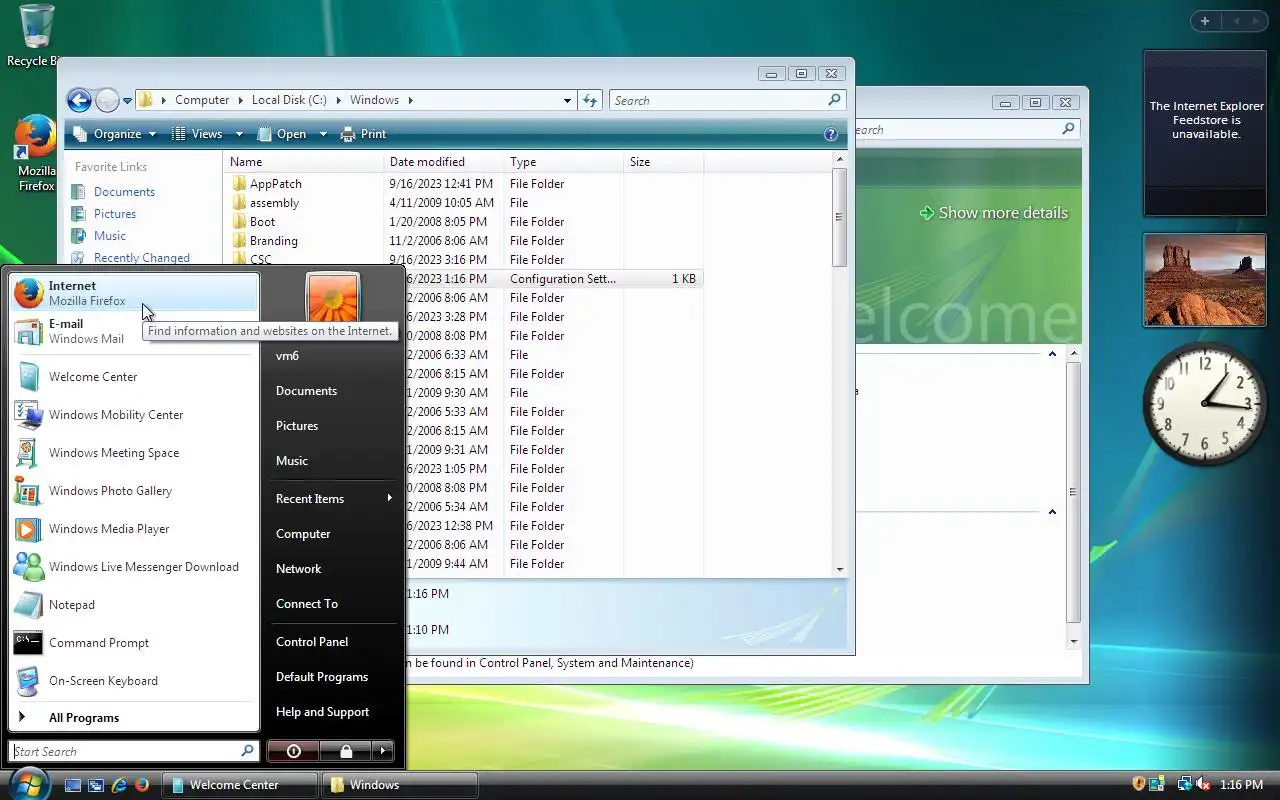Click Computer in the address breadcrumb

pyautogui.click(x=202, y=100)
